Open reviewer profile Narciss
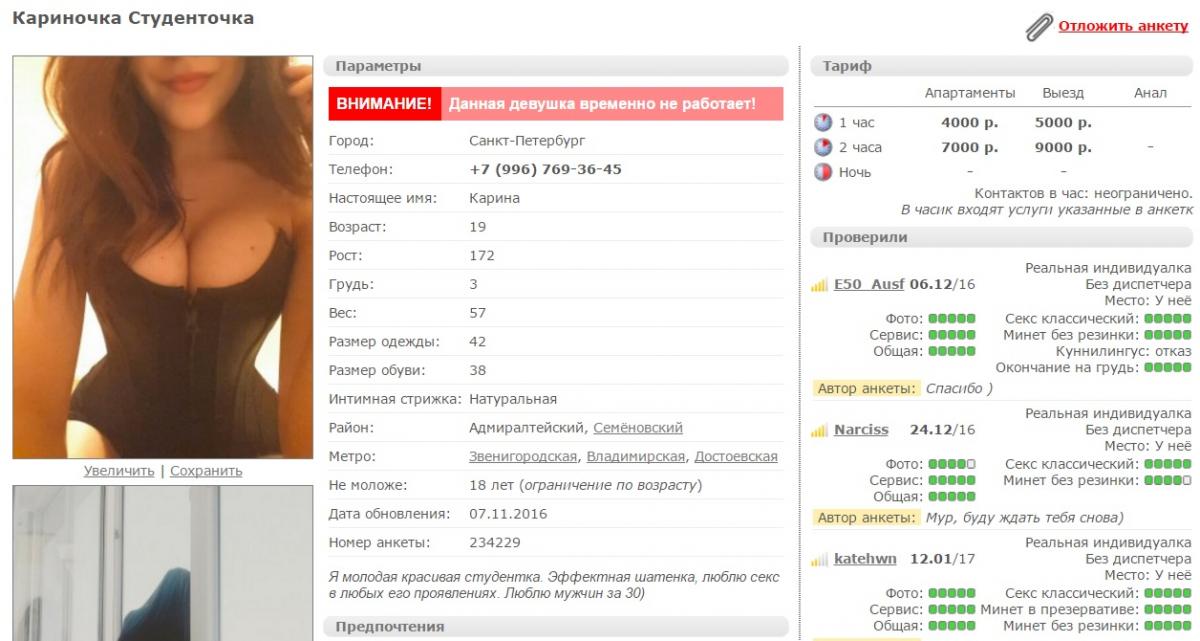This screenshot has height=641, width=1200. (x=861, y=430)
